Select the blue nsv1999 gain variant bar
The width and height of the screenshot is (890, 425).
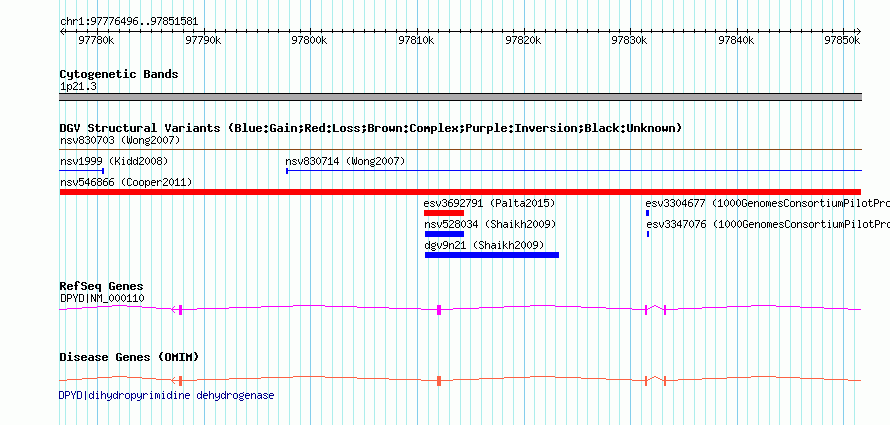(x=82, y=170)
